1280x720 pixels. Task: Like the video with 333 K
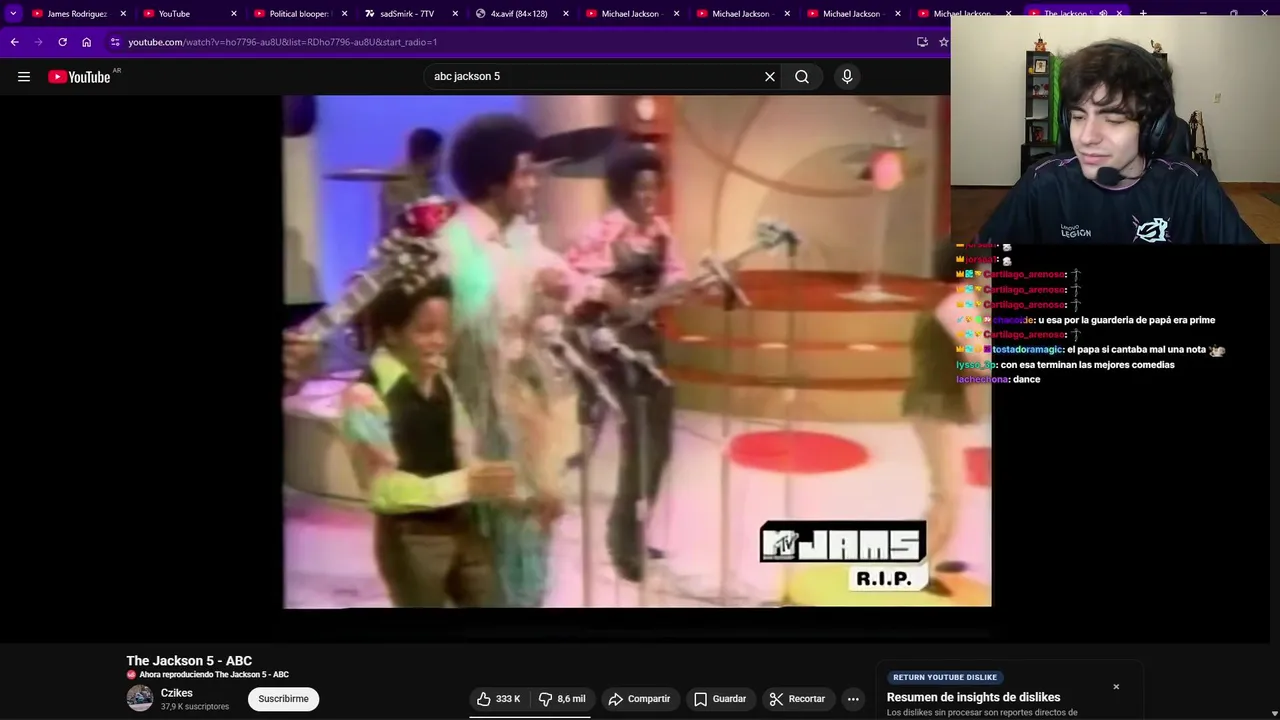click(498, 699)
